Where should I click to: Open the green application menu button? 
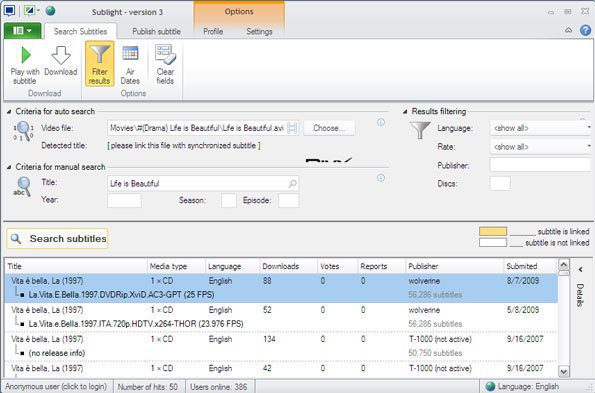22,30
